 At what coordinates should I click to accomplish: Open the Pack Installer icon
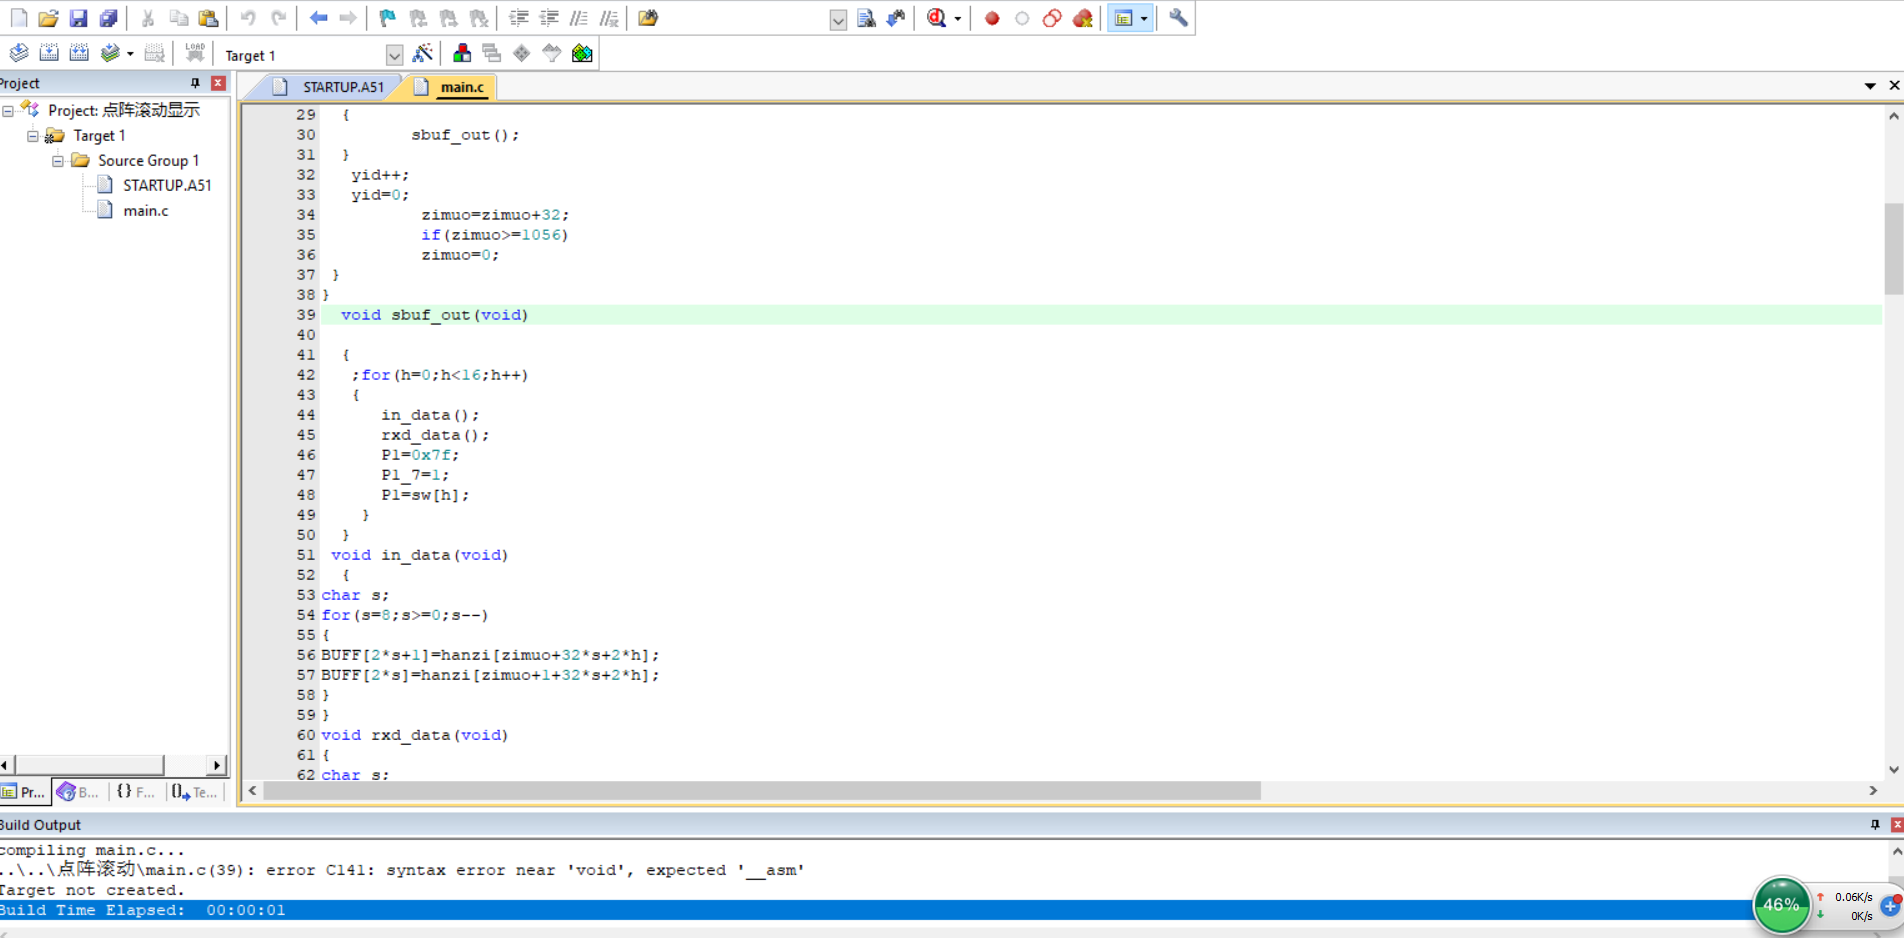(582, 53)
